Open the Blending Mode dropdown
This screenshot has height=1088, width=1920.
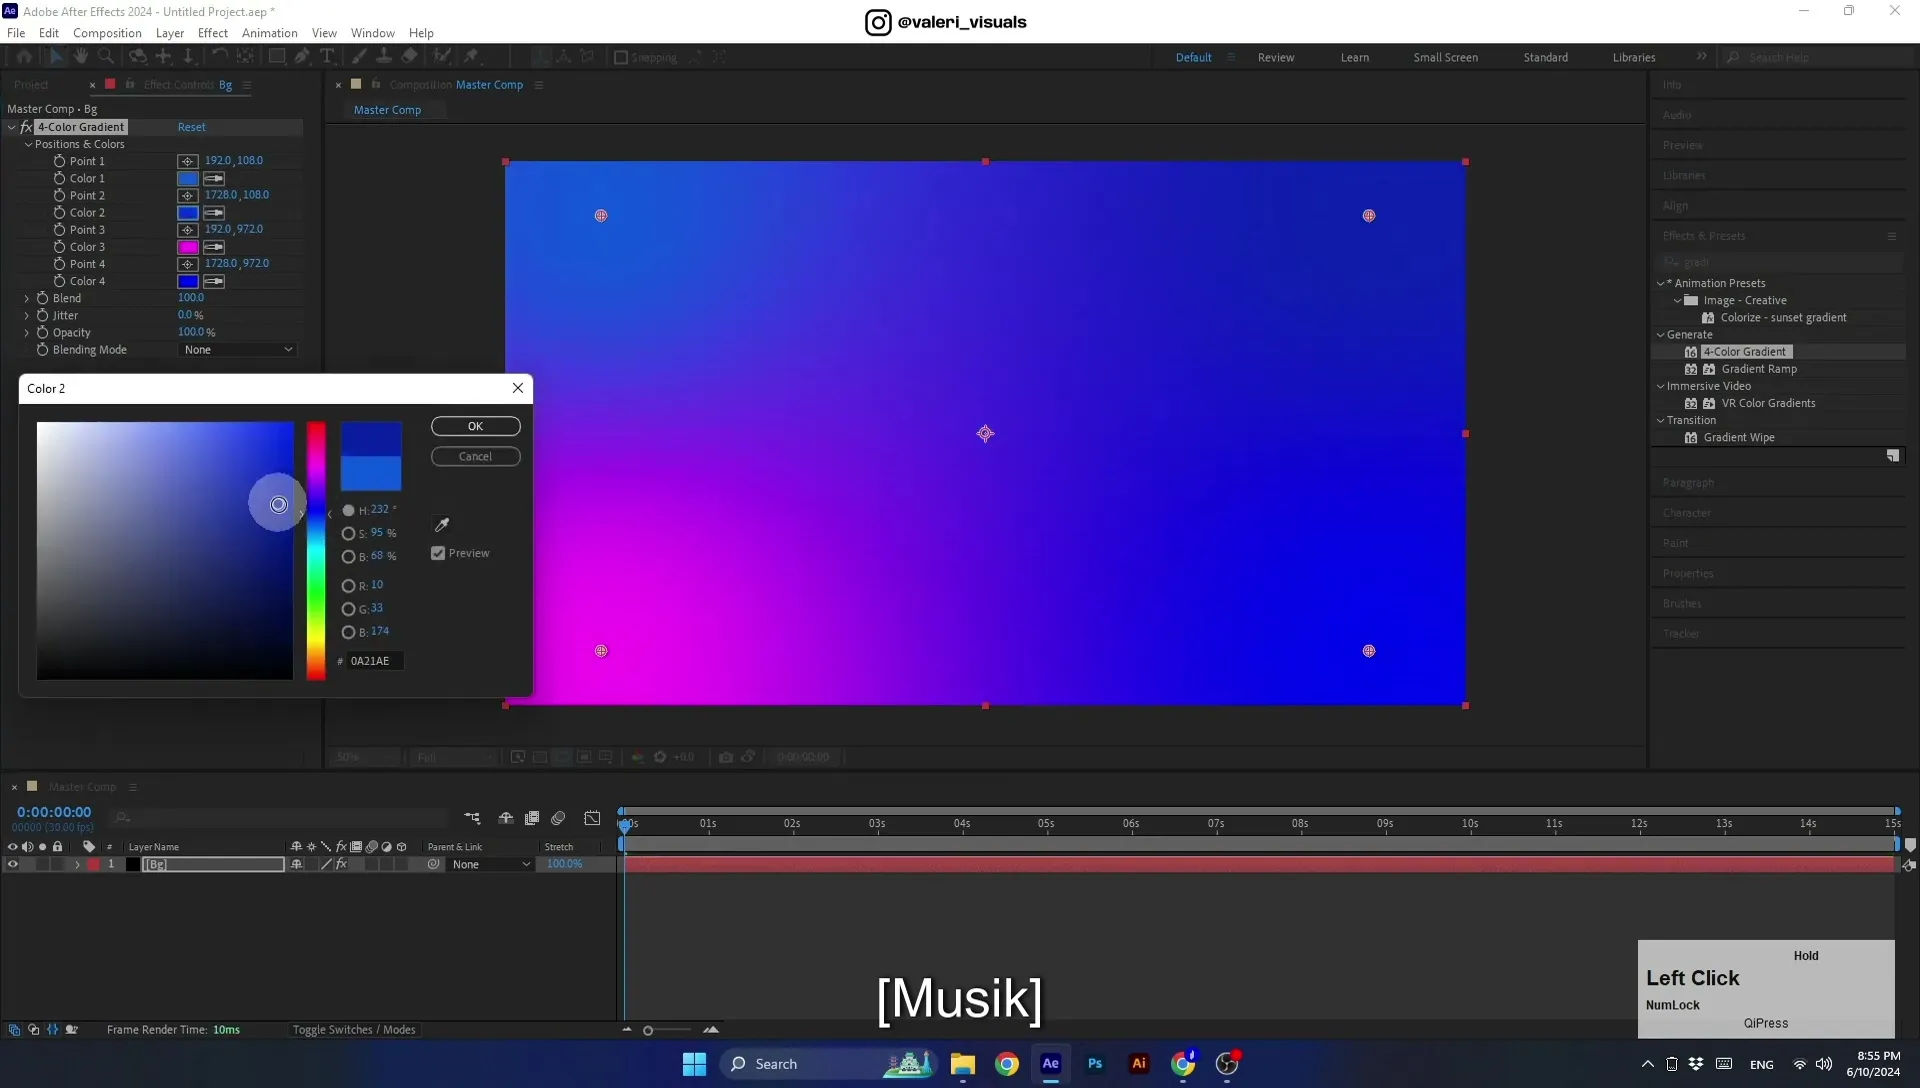238,350
